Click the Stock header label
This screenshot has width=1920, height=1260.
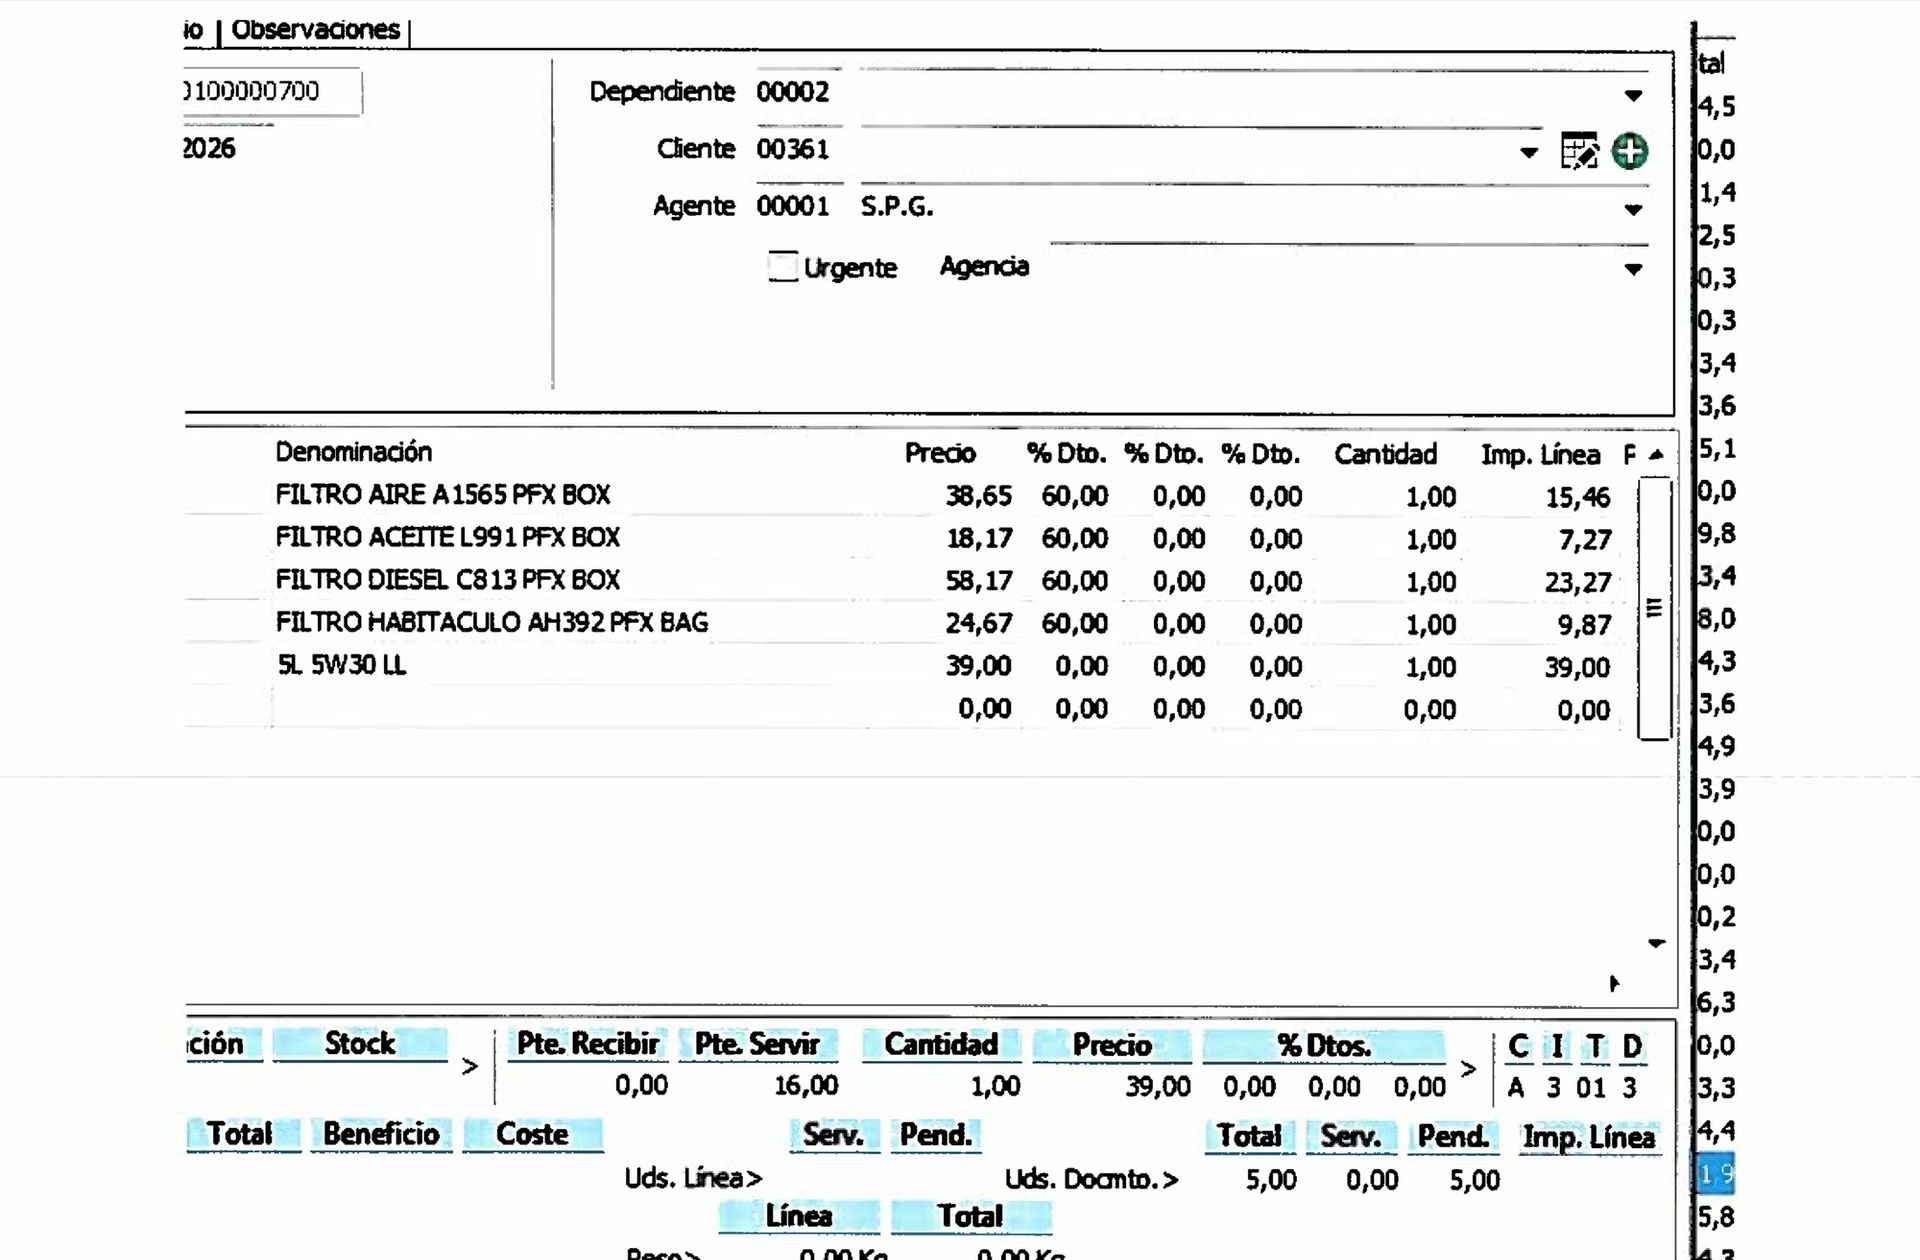(360, 1044)
